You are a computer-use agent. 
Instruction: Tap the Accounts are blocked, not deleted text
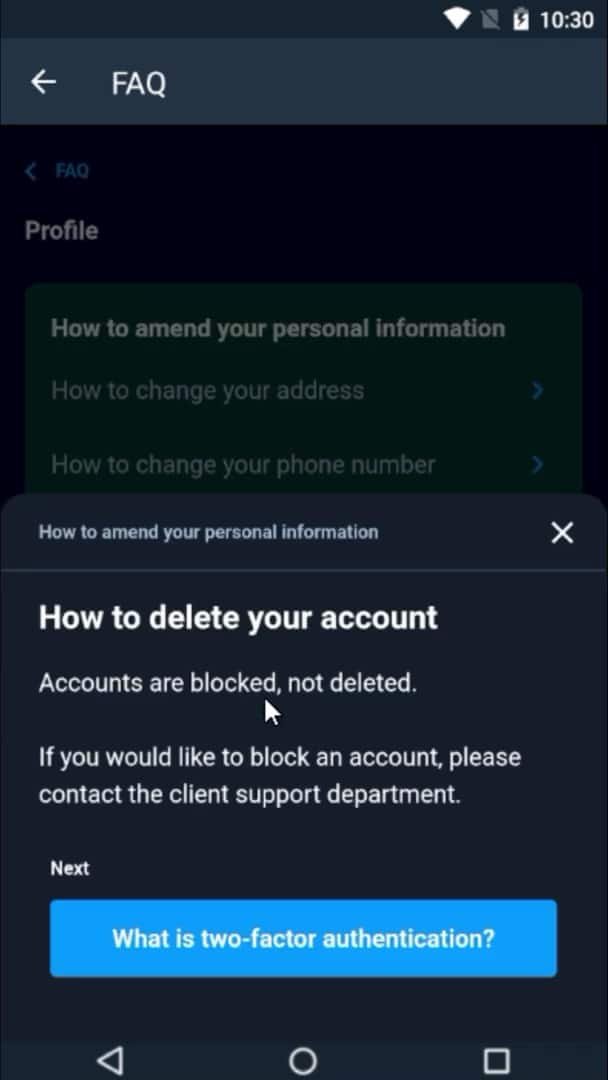click(x=227, y=682)
